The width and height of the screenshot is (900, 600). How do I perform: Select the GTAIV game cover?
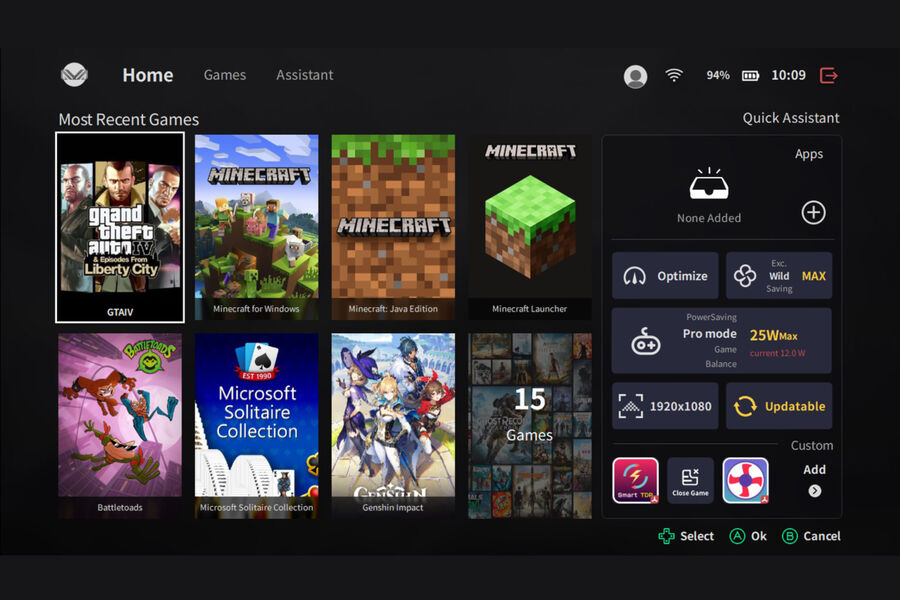point(120,227)
